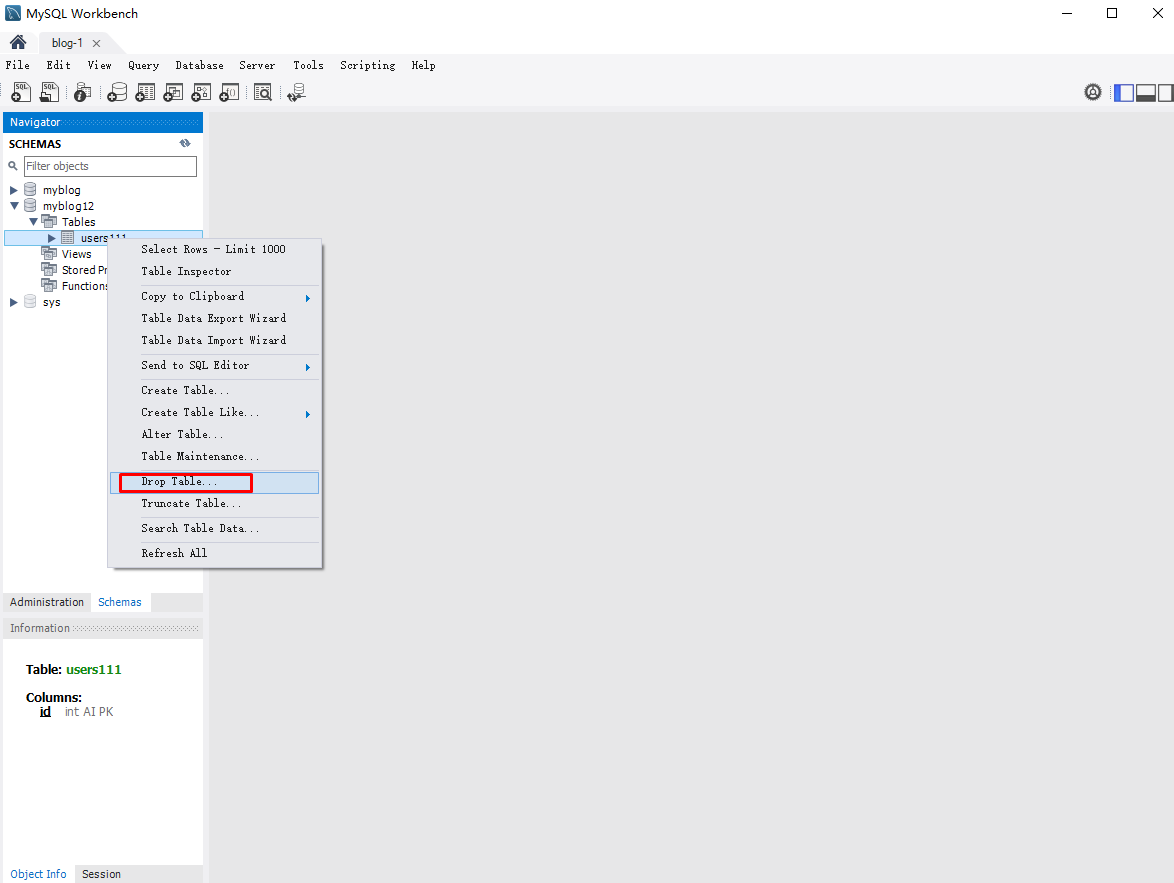This screenshot has height=883, width=1174.
Task: Create new function toolbar icon
Action: point(229,92)
